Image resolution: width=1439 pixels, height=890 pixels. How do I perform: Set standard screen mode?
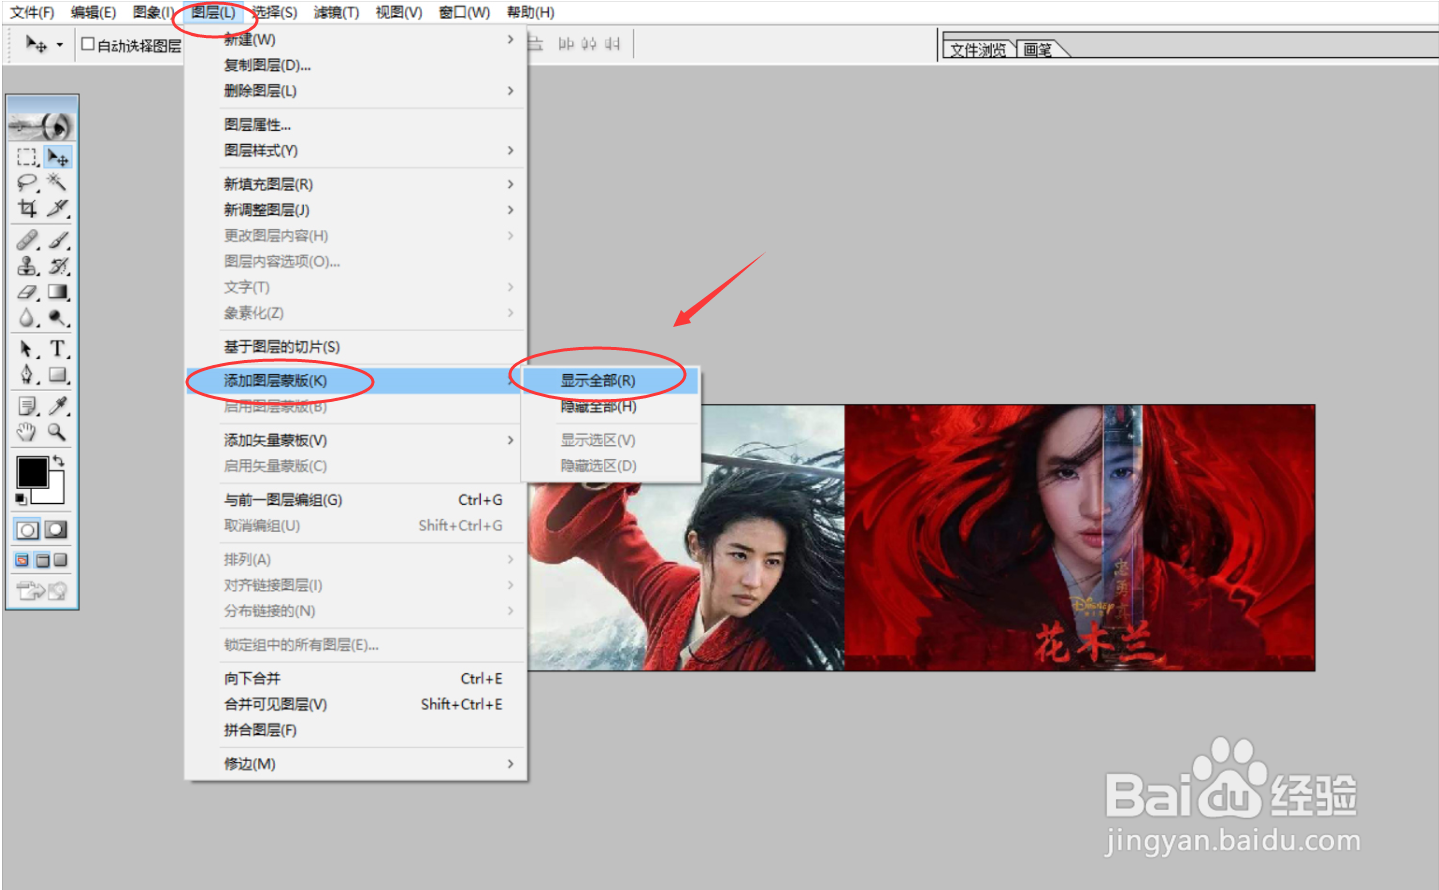pos(23,560)
